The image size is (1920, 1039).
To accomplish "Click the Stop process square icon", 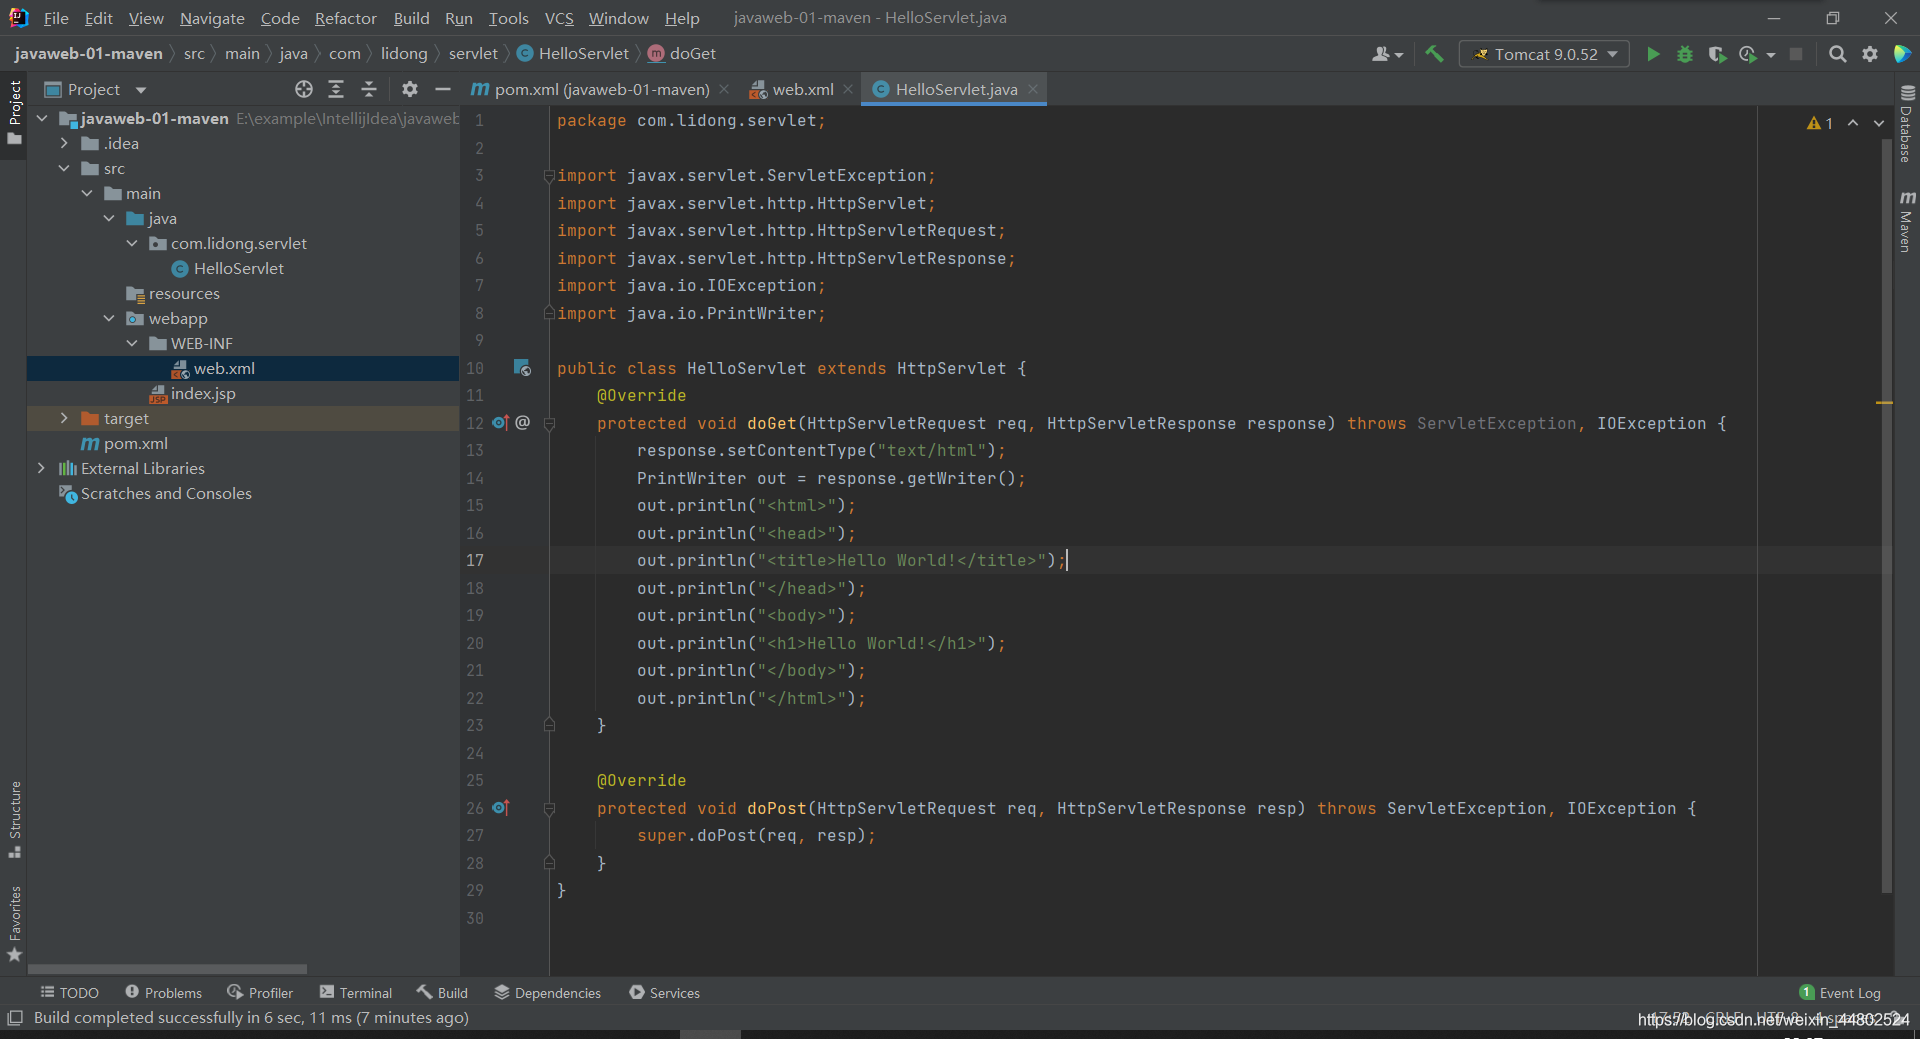I will [1796, 54].
